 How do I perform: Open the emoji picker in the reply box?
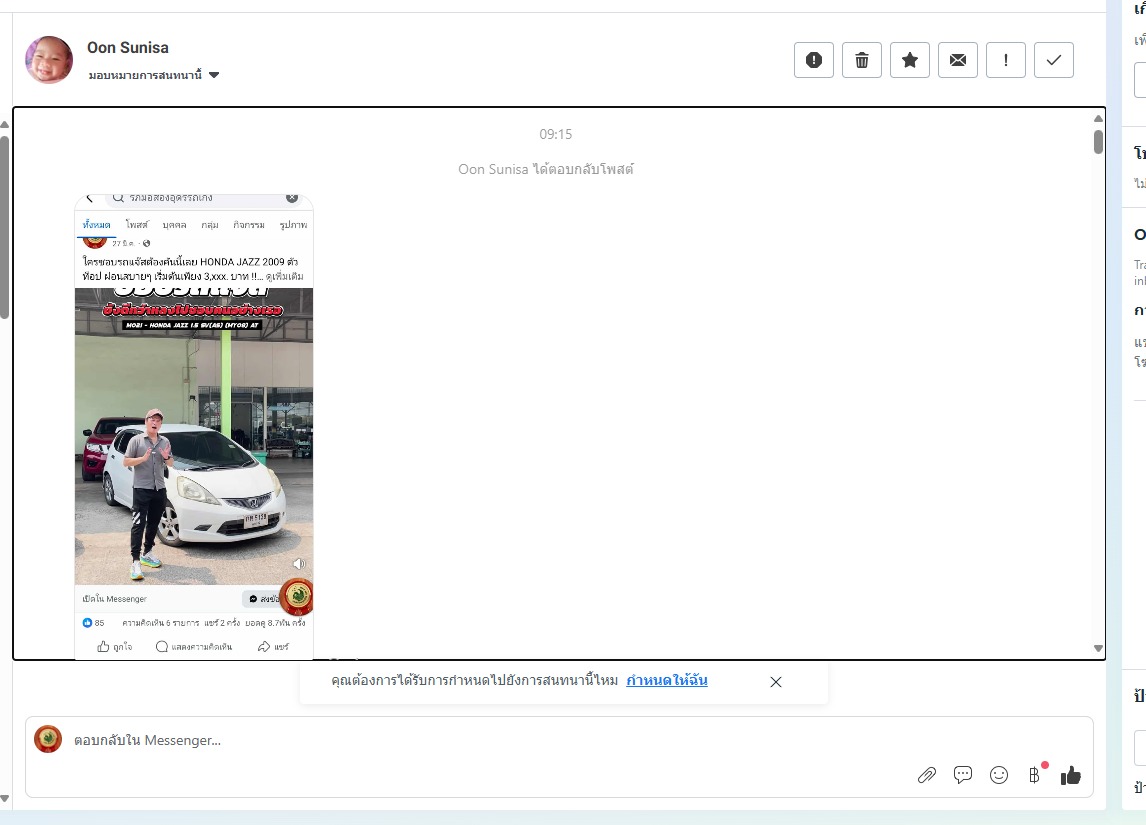pos(999,775)
